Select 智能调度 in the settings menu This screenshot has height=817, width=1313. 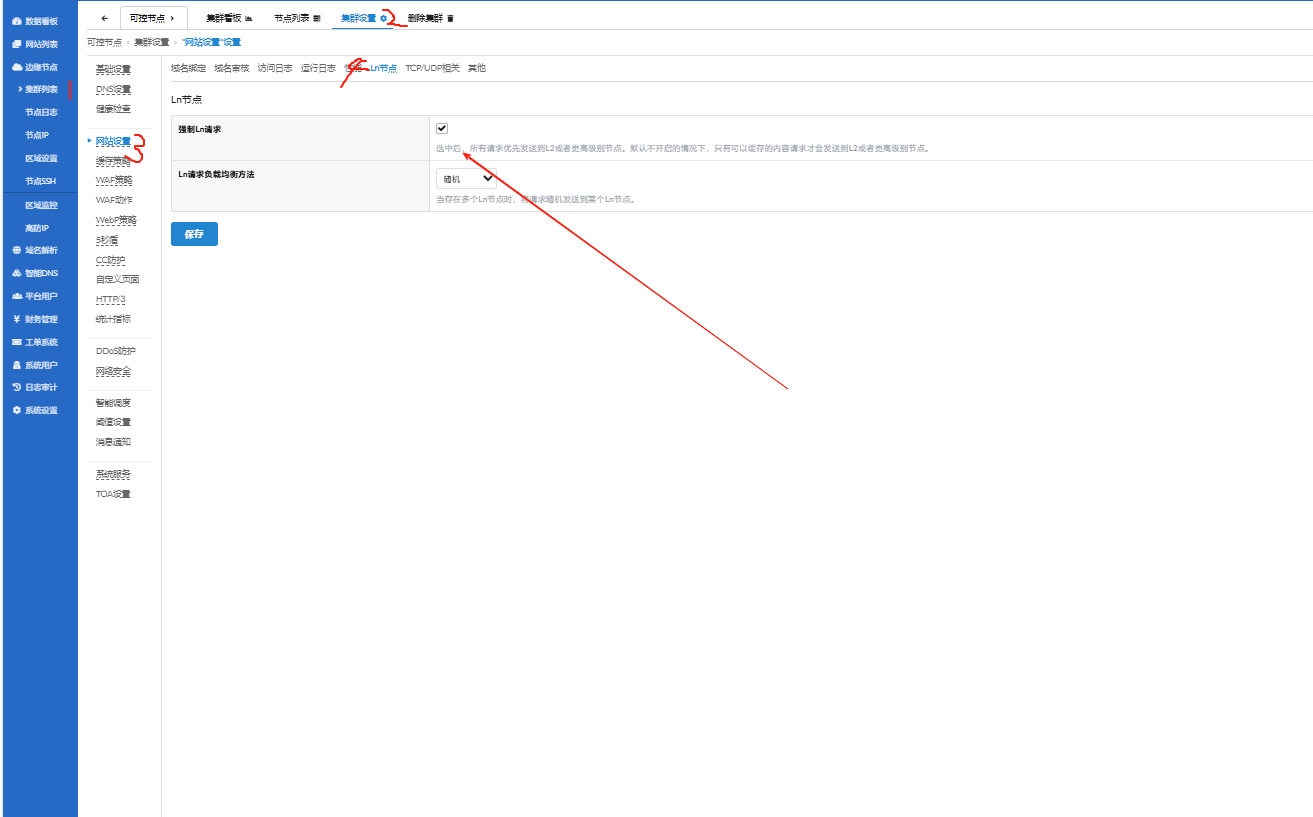pyautogui.click(x=113, y=402)
